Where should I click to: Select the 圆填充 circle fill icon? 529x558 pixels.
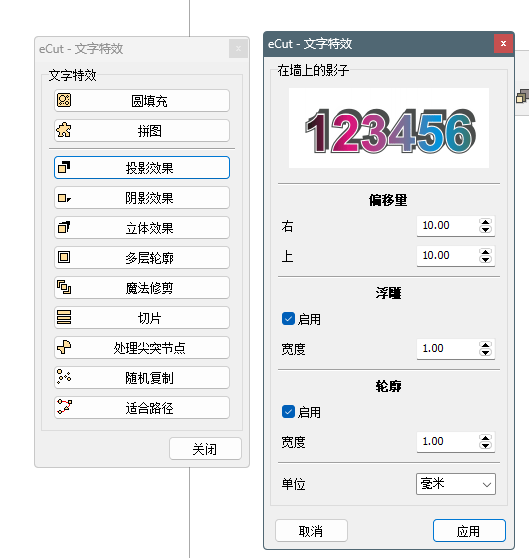pyautogui.click(x=64, y=100)
